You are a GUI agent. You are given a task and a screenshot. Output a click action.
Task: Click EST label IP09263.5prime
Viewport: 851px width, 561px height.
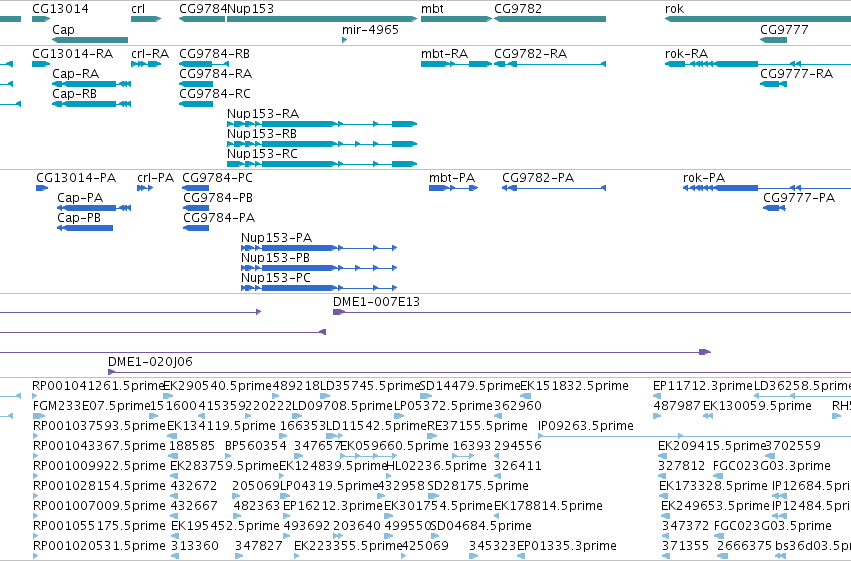tap(586, 426)
